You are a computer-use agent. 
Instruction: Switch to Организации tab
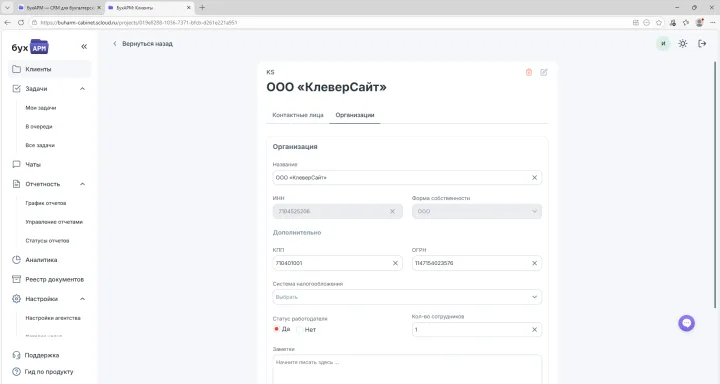tap(355, 115)
